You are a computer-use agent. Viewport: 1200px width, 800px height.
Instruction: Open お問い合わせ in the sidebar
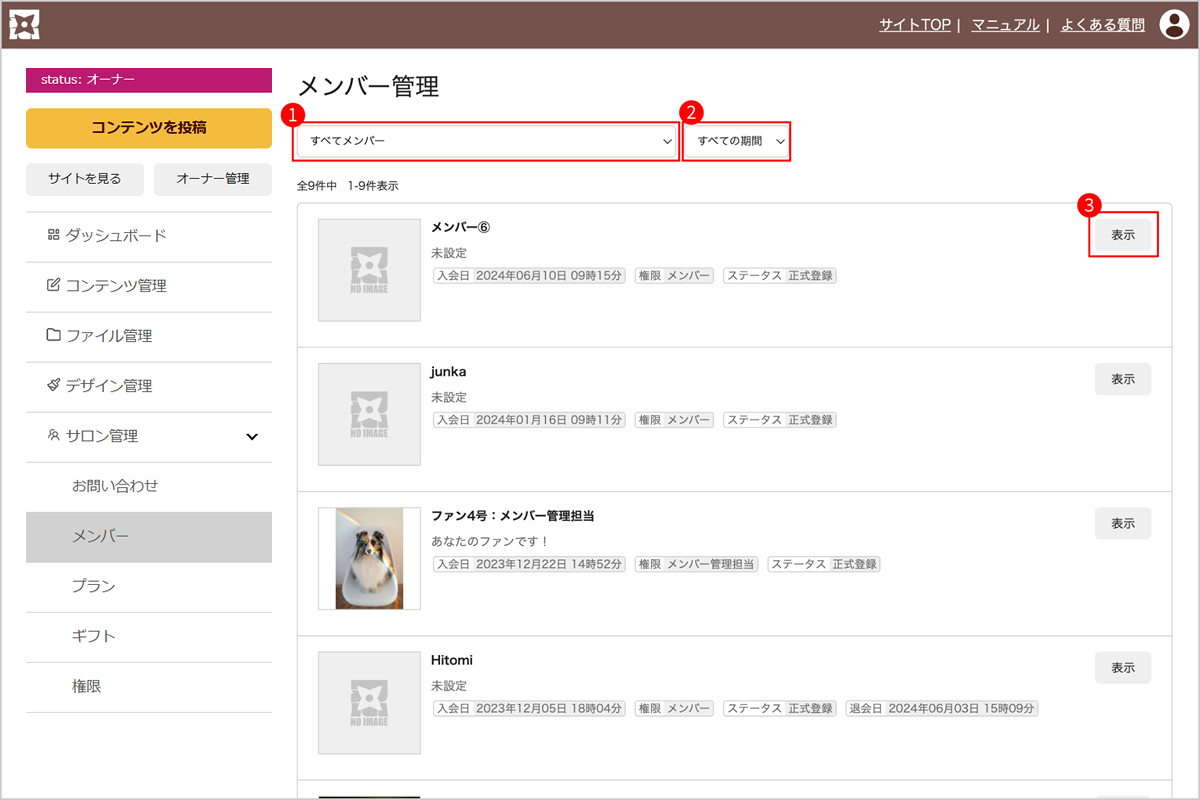pyautogui.click(x=115, y=487)
